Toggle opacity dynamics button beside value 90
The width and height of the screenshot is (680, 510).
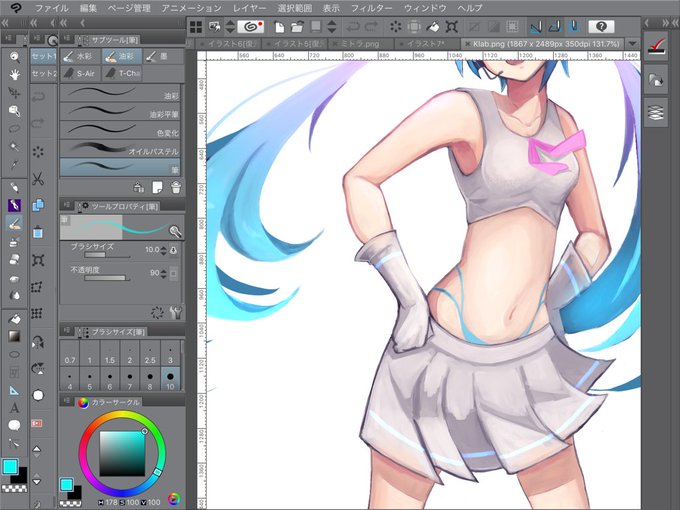click(x=173, y=273)
